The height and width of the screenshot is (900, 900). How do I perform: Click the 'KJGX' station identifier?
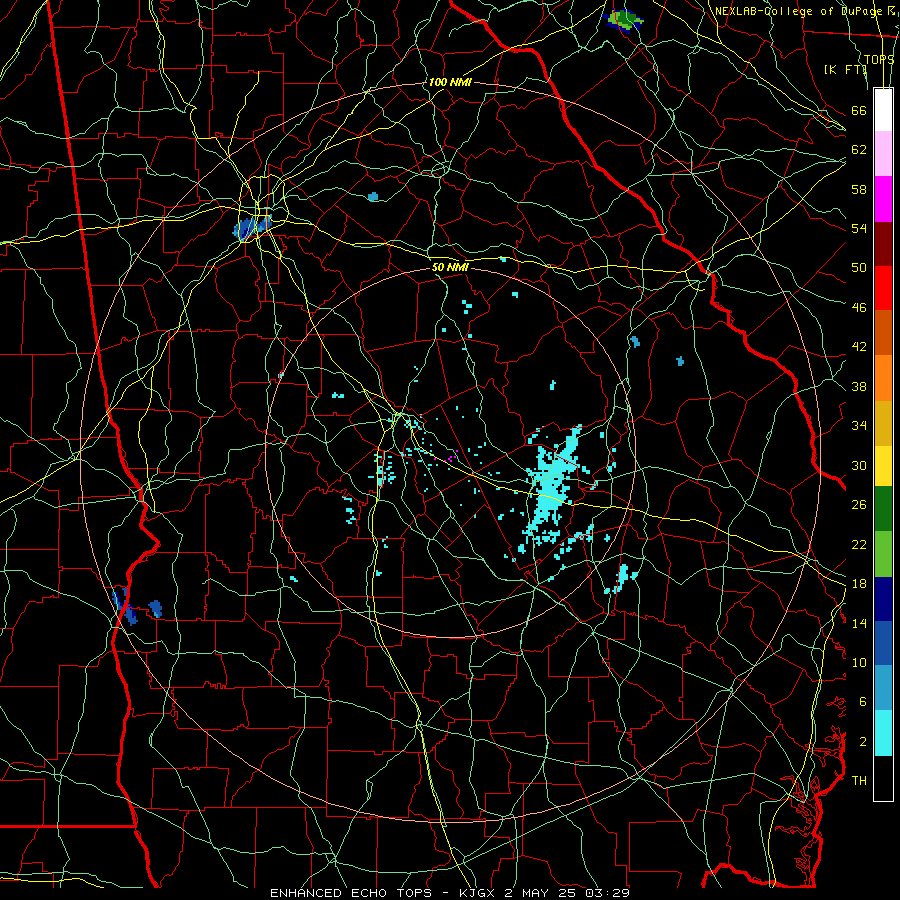coord(476,893)
